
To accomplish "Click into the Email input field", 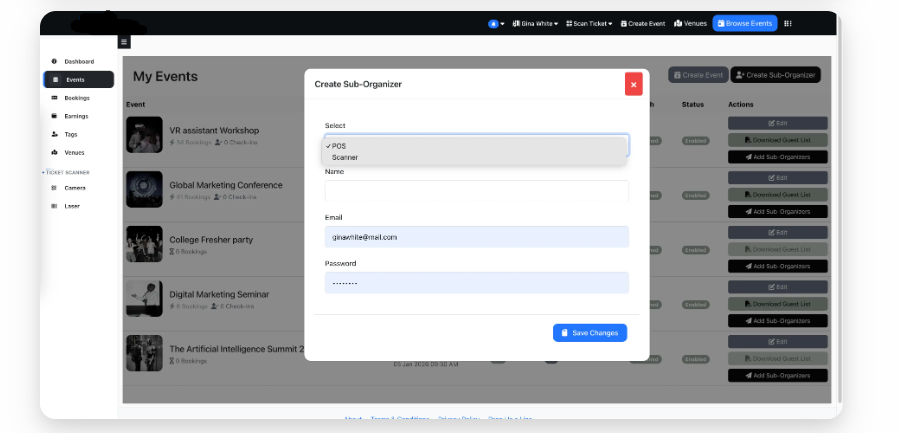I will pos(476,237).
